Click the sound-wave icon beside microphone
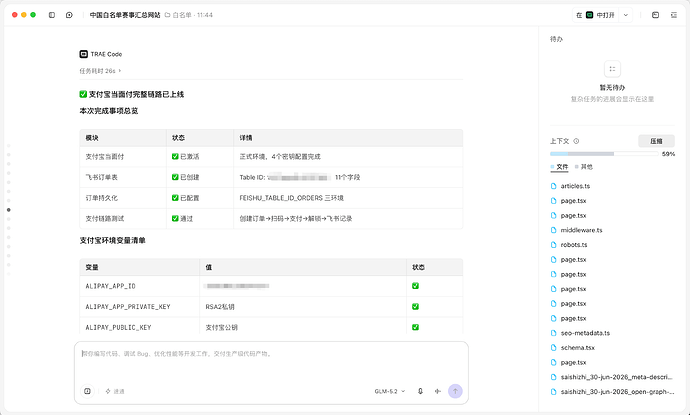This screenshot has width=690, height=415. (x=437, y=391)
